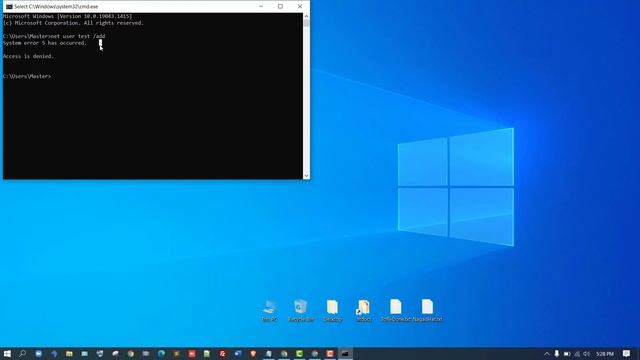Screen dimensions: 640x360
Task: Open File Explorer from the taskbar
Action: 69,353
